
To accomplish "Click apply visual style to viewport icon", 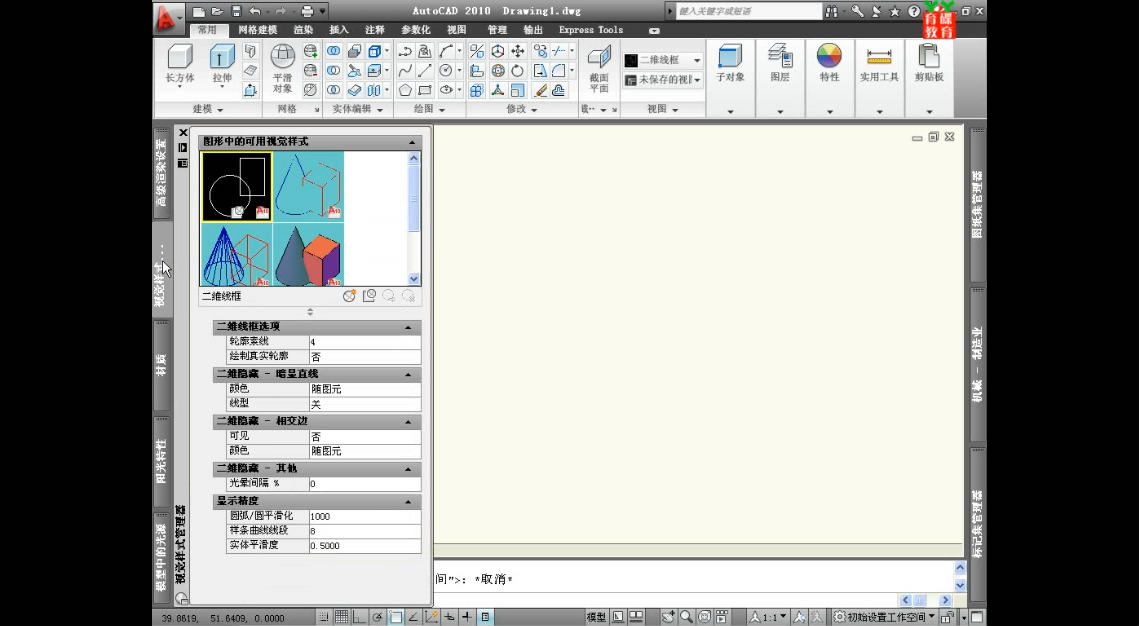I will tap(369, 296).
